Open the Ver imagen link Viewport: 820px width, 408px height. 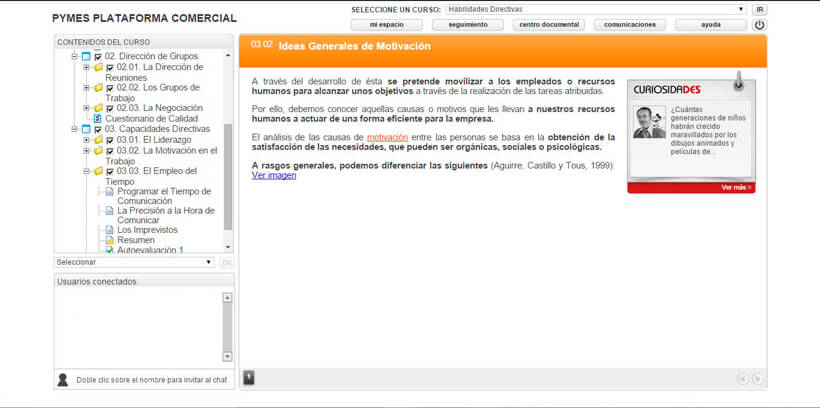(x=274, y=176)
